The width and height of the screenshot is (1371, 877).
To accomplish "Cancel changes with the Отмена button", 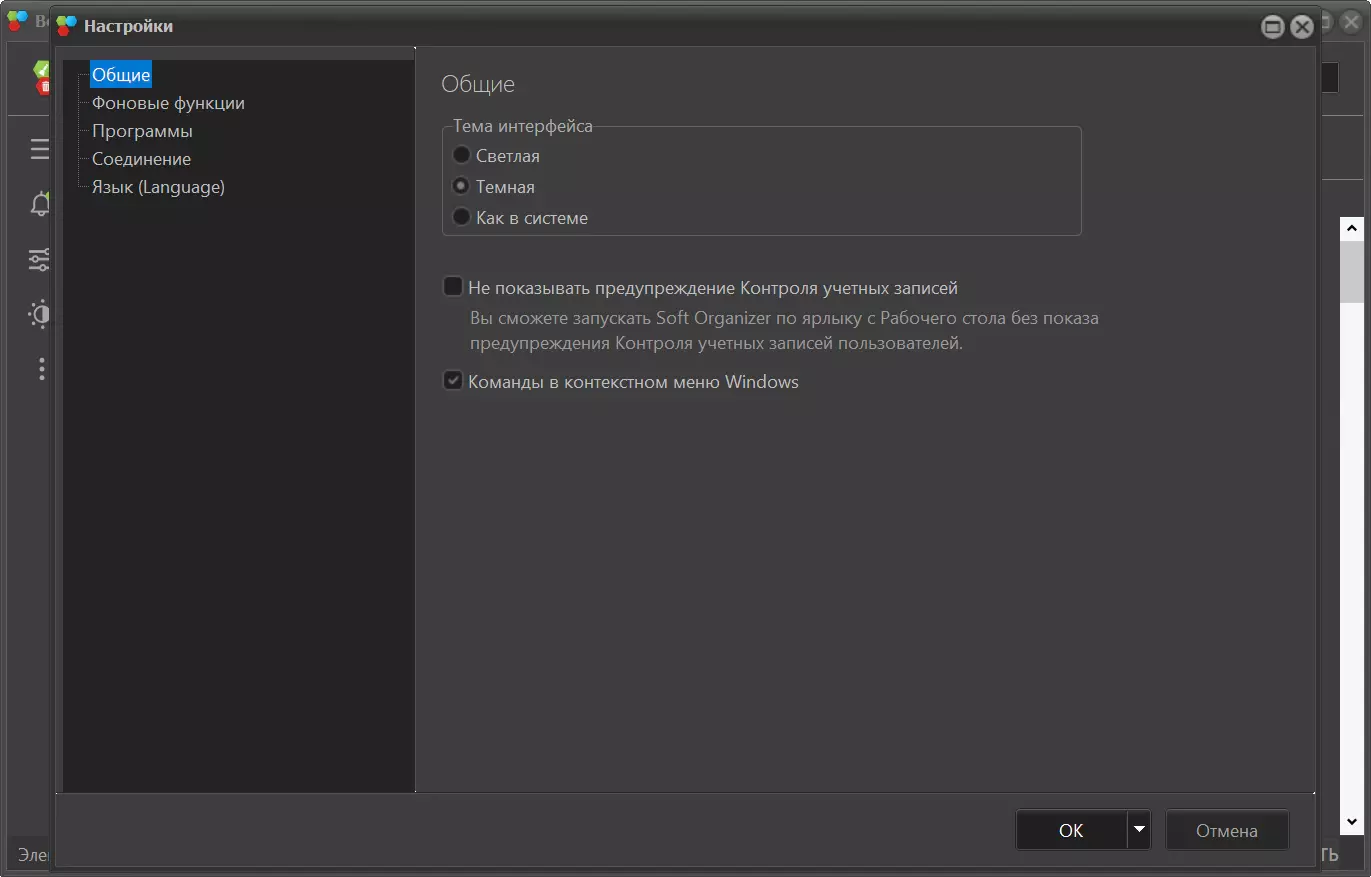I will pos(1227,830).
